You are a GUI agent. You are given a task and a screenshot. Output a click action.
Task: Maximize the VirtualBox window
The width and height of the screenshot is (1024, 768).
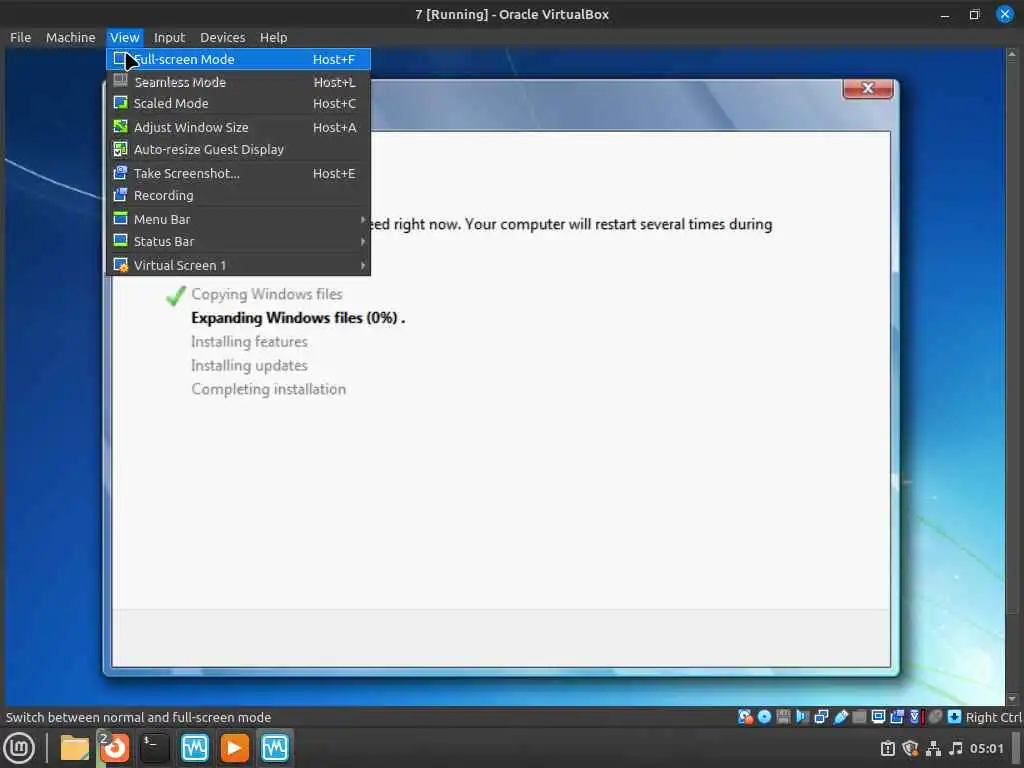click(x=974, y=14)
